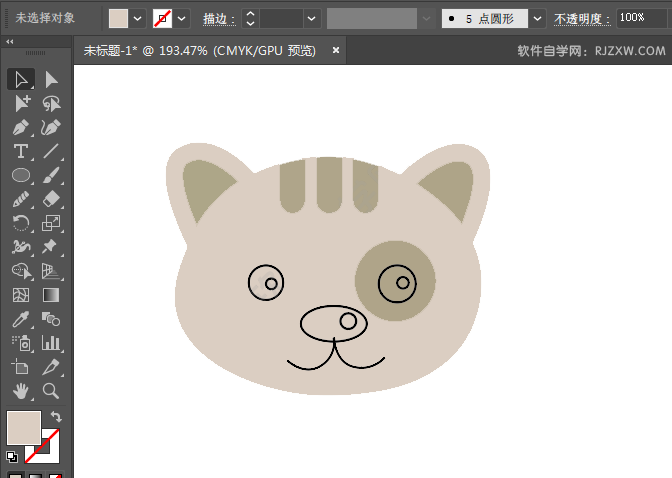
Task: Select the Direct Selection tool
Action: click(x=51, y=79)
